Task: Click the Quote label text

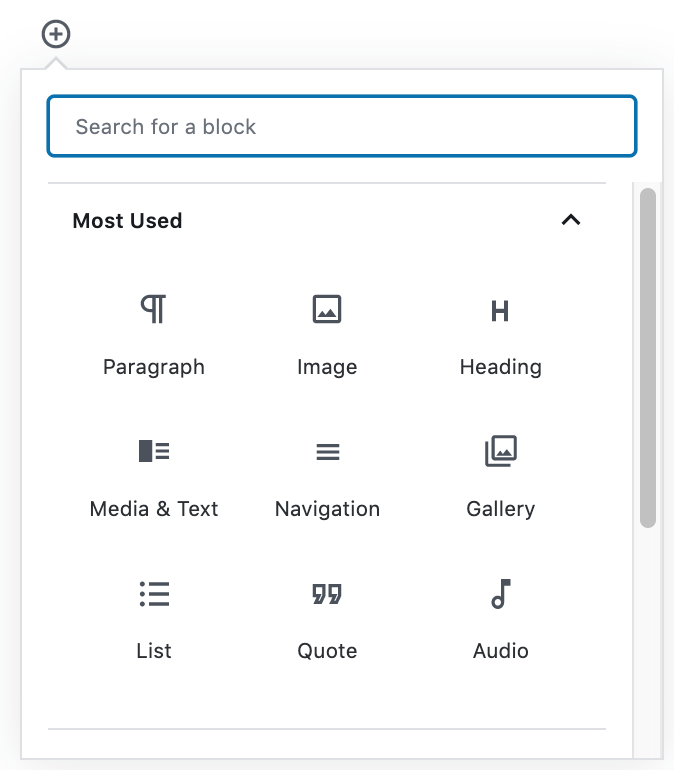Action: (327, 651)
